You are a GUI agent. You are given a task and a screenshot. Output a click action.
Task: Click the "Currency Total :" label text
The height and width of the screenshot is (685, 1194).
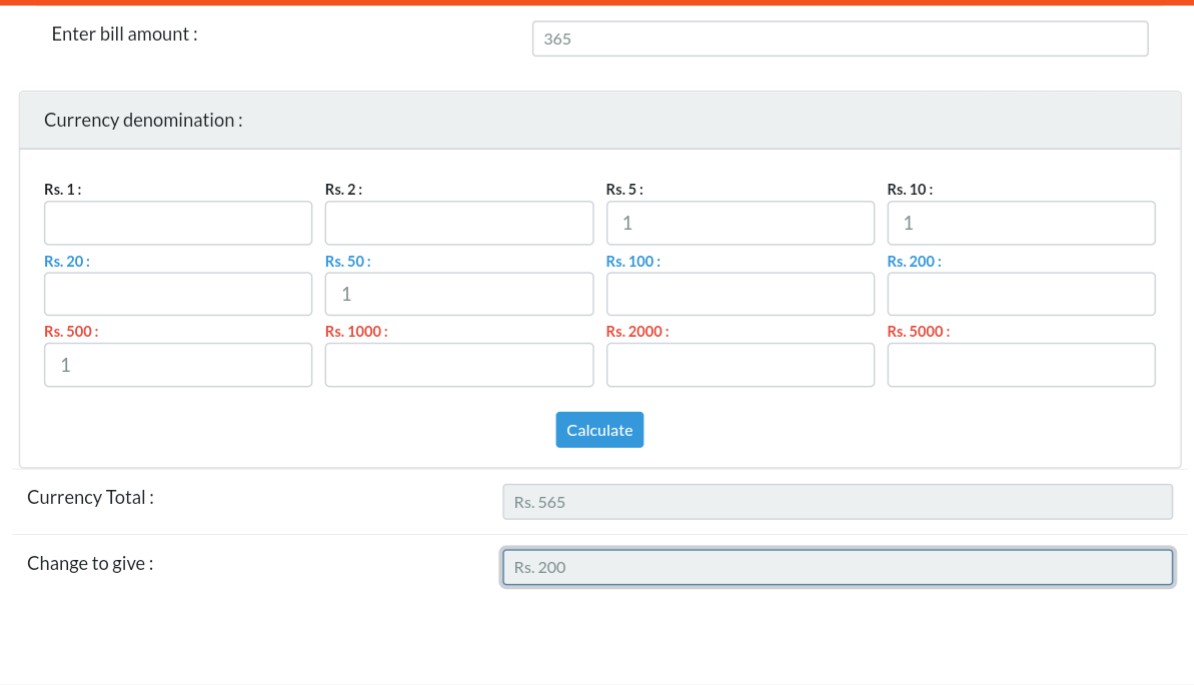[91, 497]
